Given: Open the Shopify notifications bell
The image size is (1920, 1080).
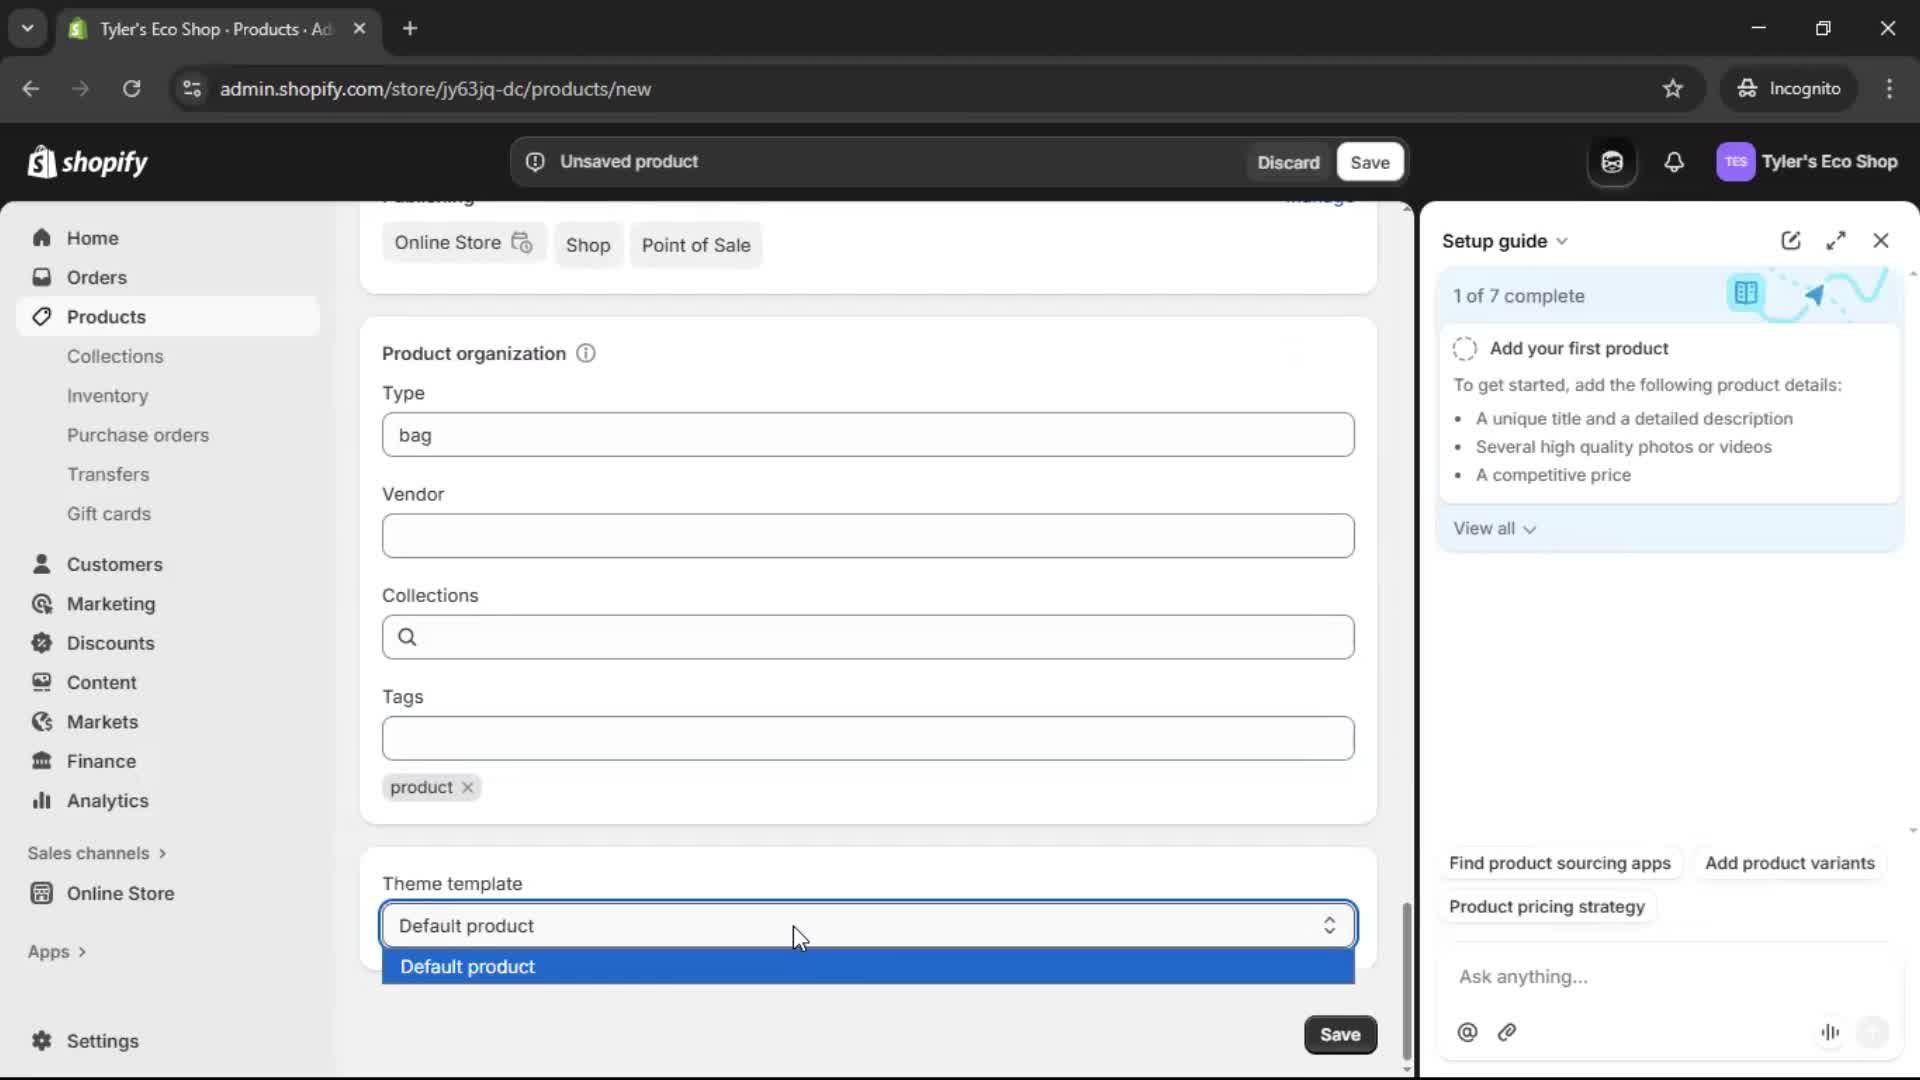Looking at the screenshot, I should pyautogui.click(x=1675, y=162).
